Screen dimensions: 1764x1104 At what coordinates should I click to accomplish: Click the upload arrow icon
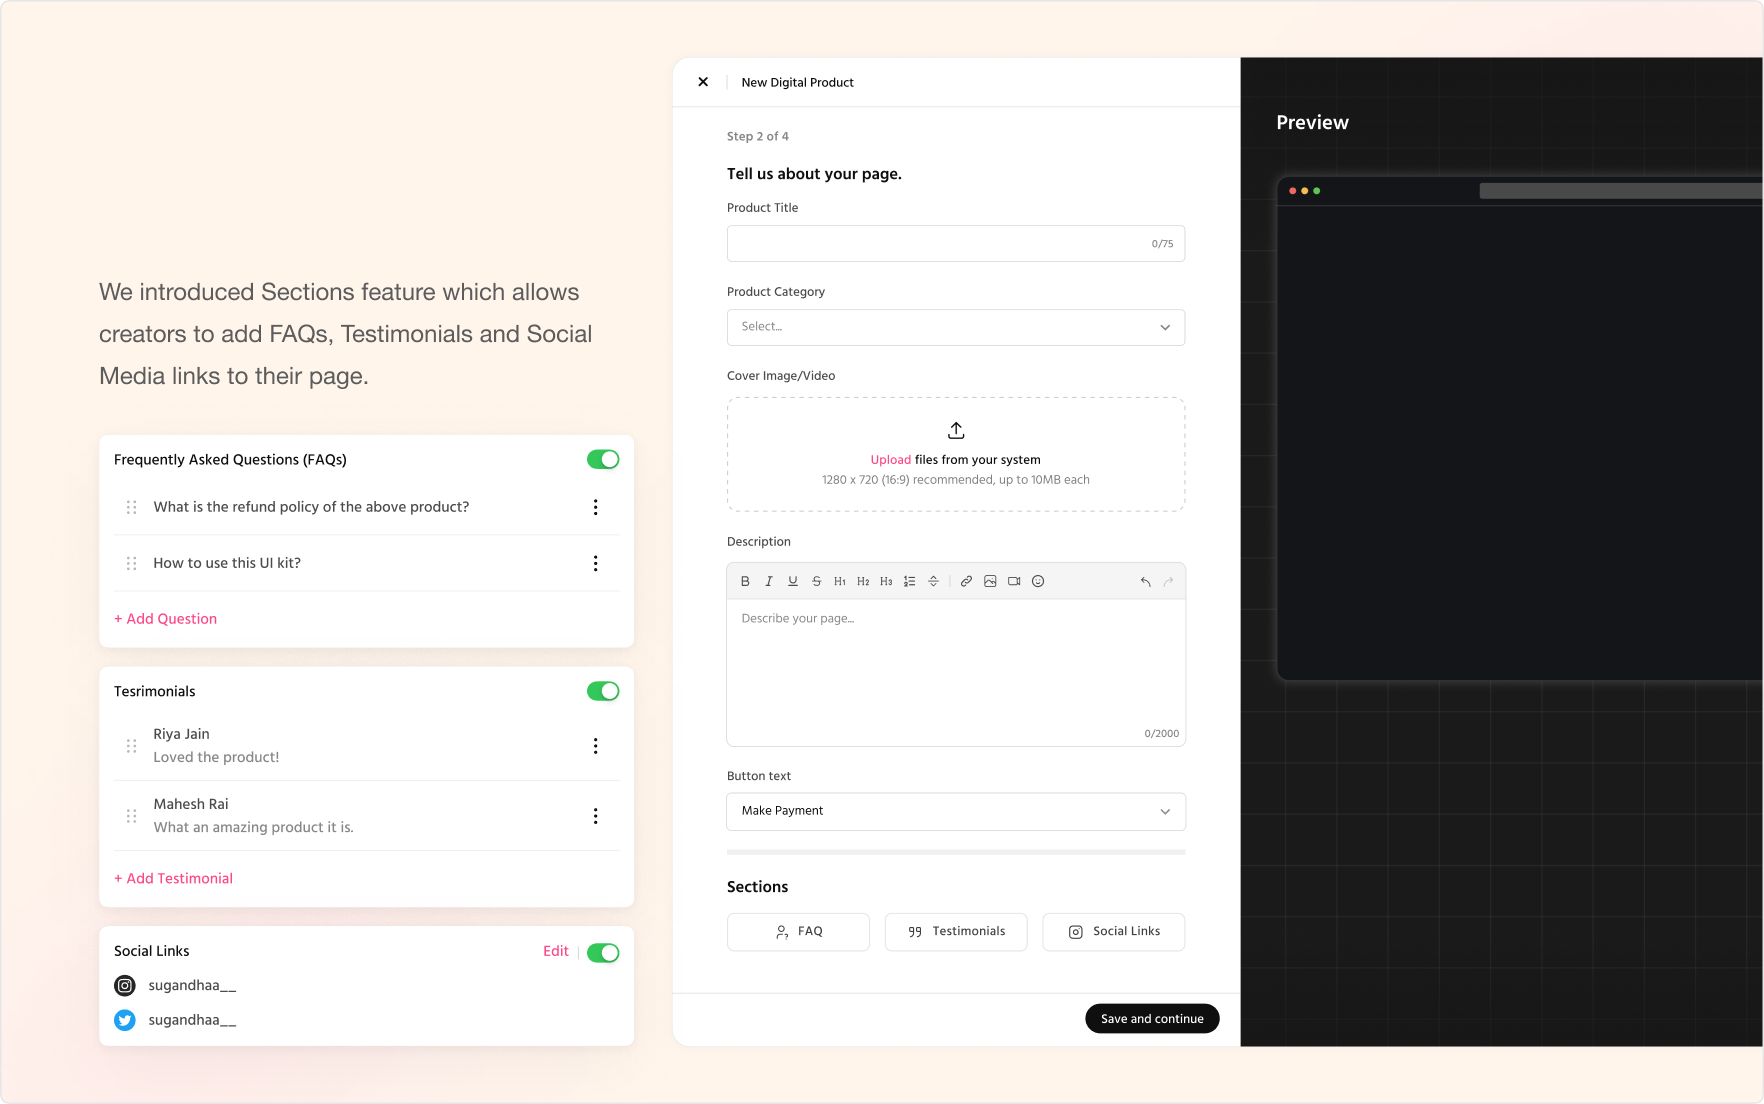pyautogui.click(x=956, y=430)
